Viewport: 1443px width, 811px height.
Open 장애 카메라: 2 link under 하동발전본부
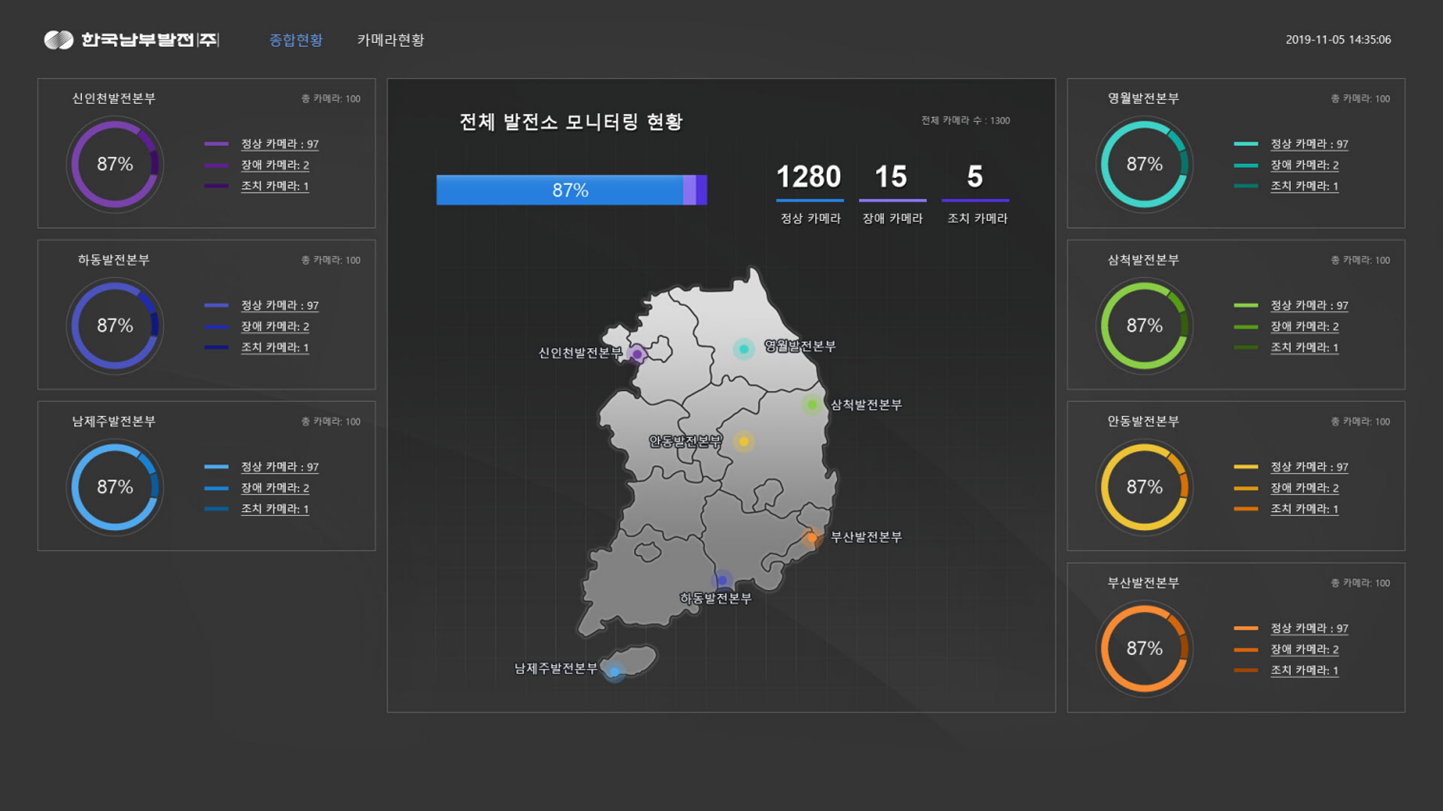click(274, 327)
